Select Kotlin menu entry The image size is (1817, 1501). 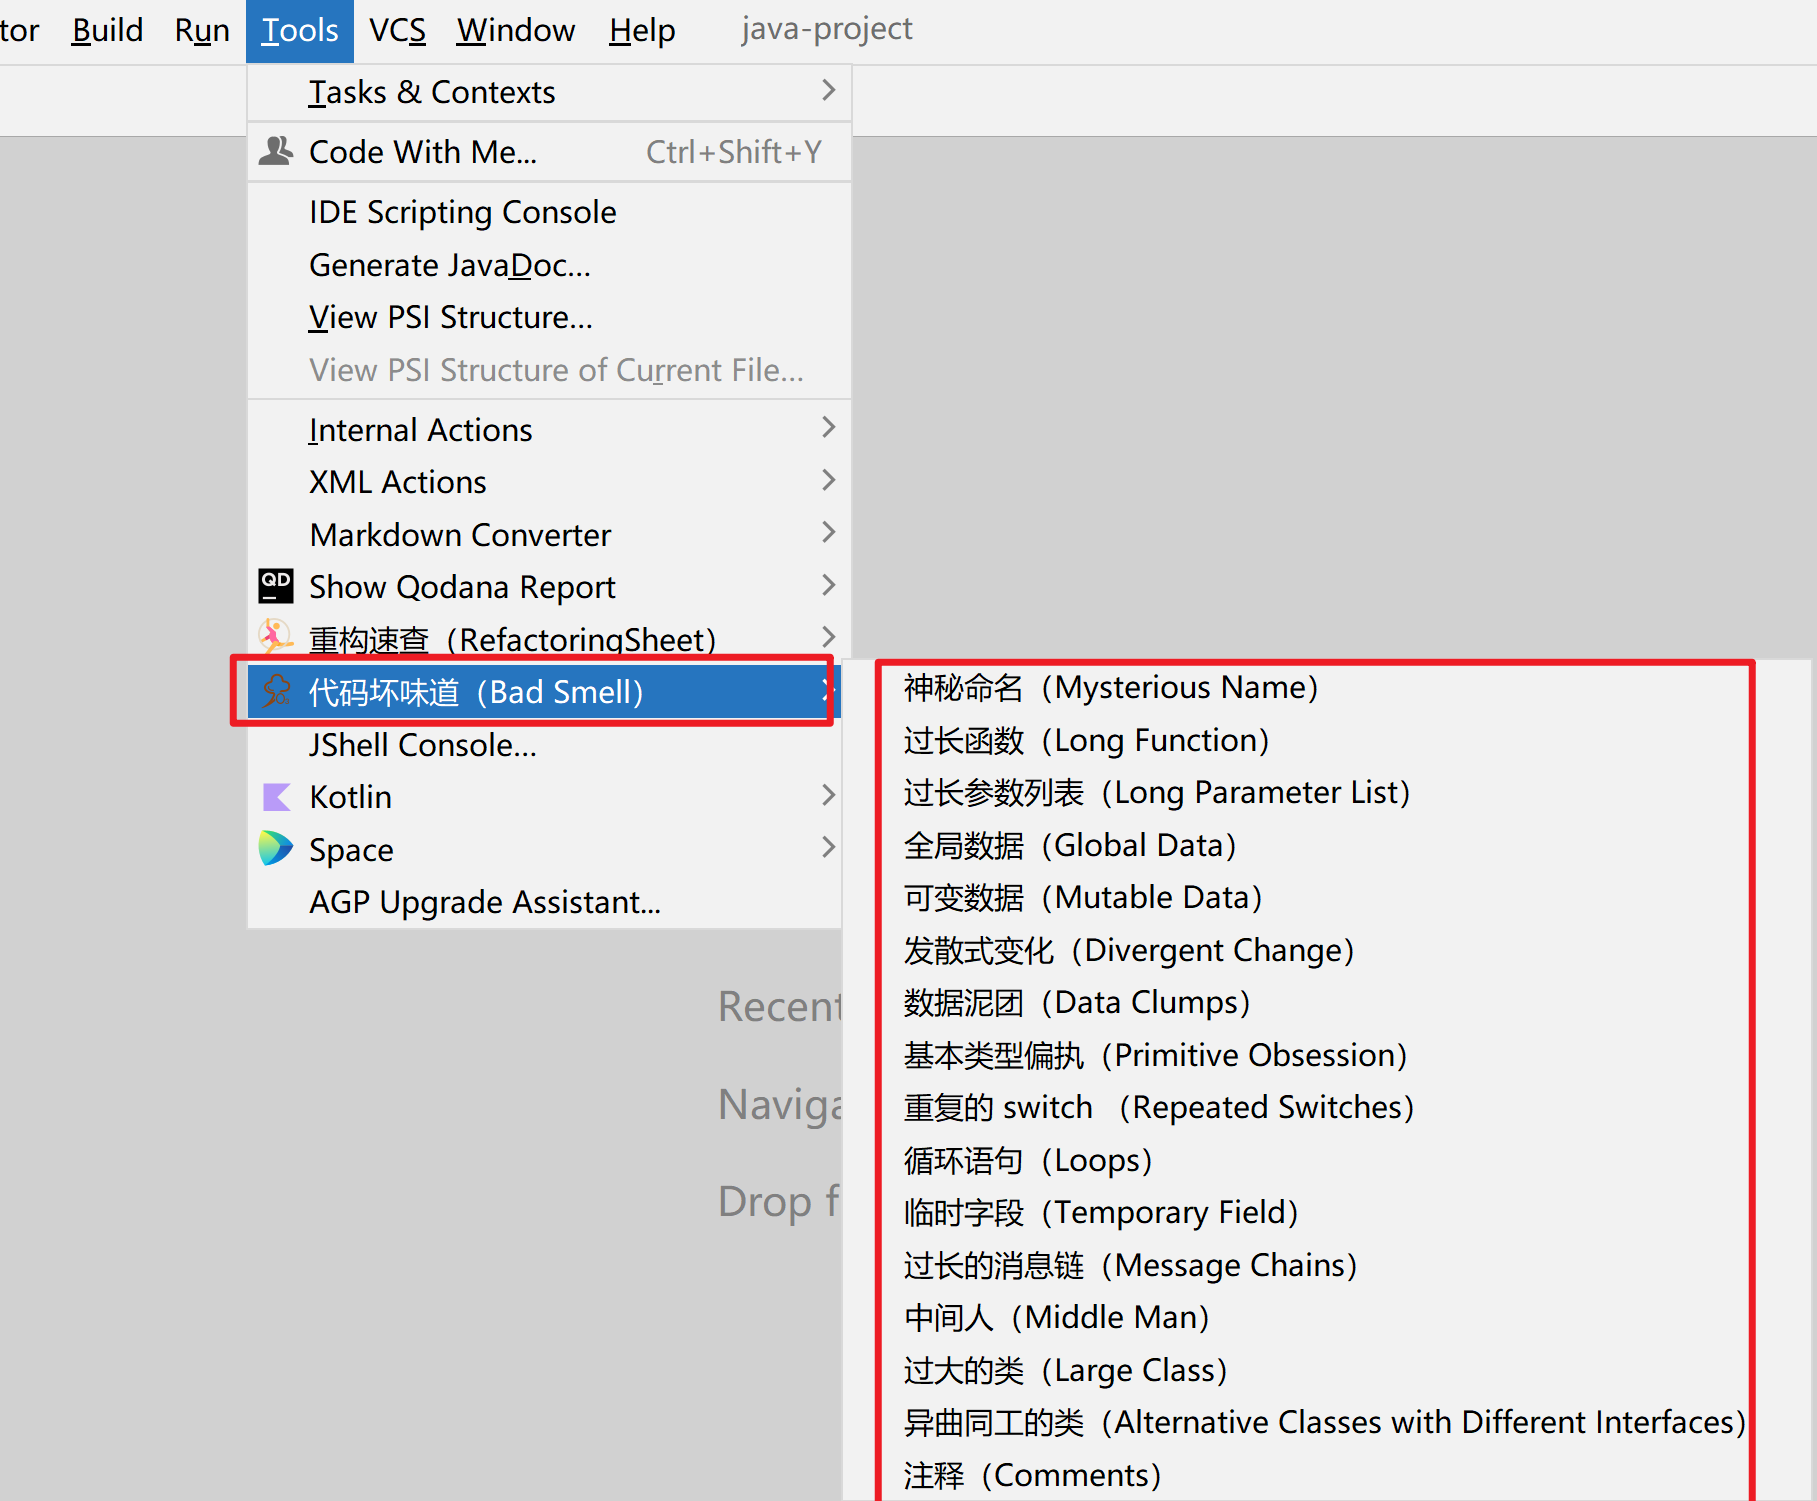coord(544,797)
